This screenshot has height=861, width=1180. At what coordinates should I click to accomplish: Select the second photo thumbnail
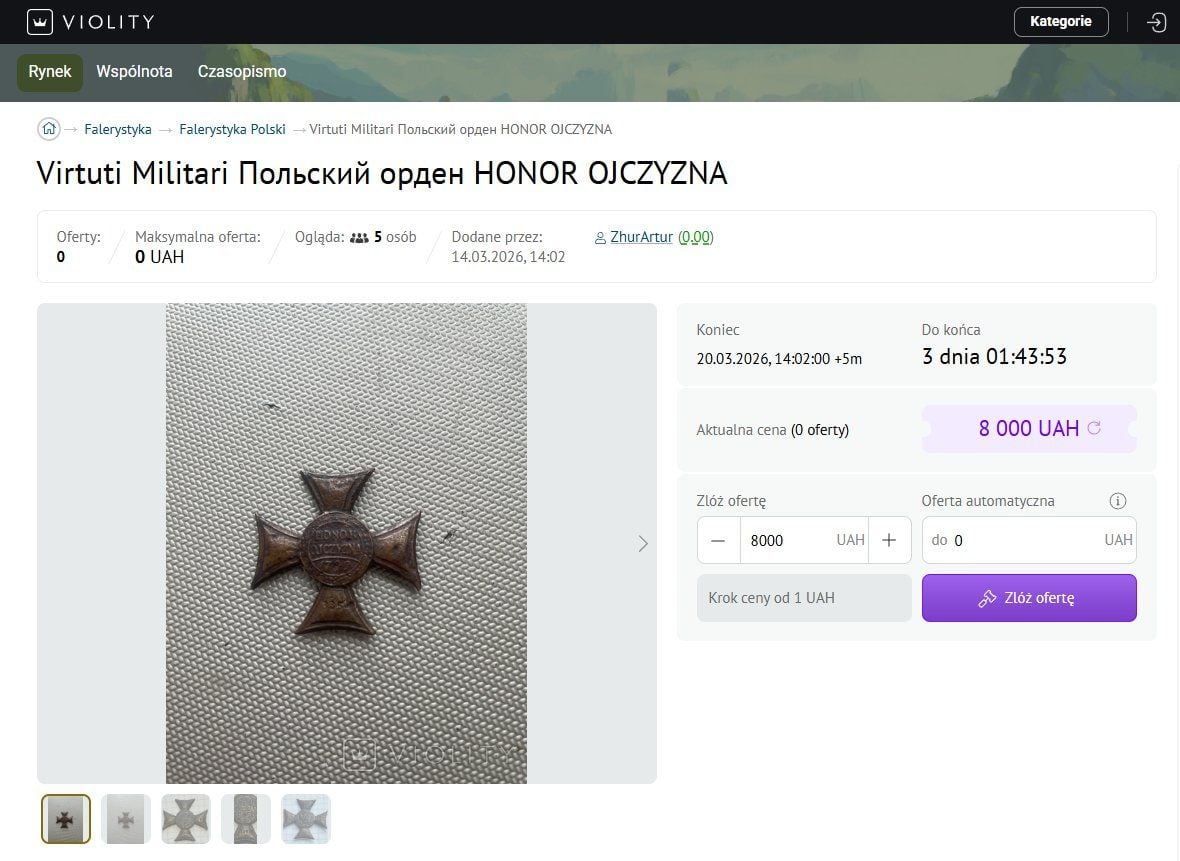[126, 819]
